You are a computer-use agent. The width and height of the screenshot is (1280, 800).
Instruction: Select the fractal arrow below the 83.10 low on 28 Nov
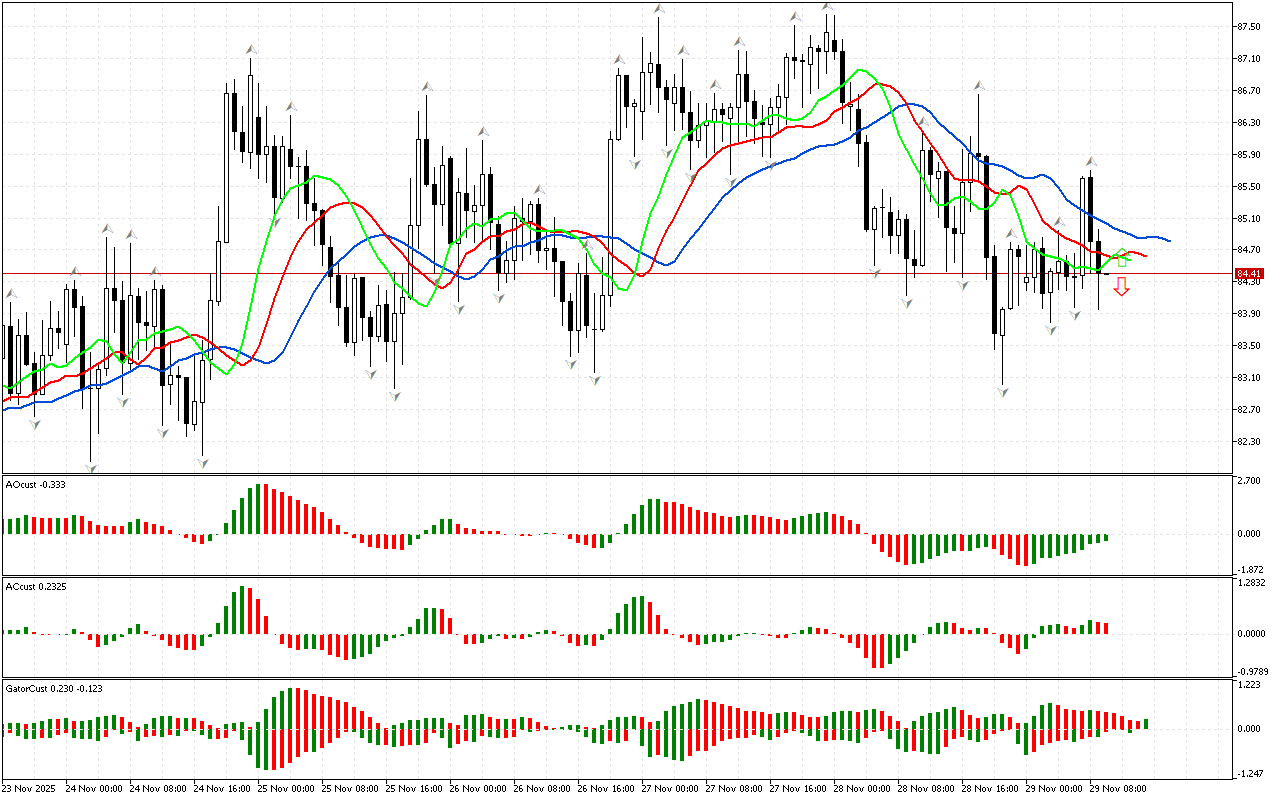[x=1002, y=393]
